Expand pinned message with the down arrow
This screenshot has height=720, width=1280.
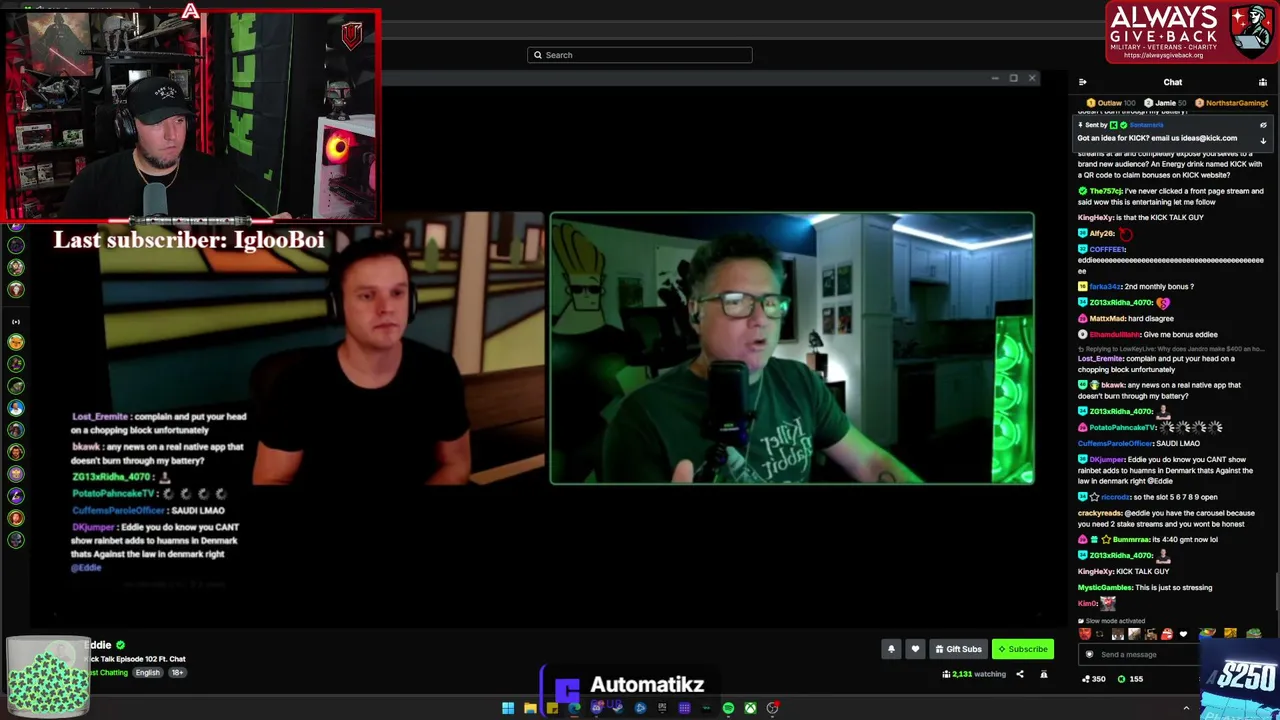(x=1263, y=140)
